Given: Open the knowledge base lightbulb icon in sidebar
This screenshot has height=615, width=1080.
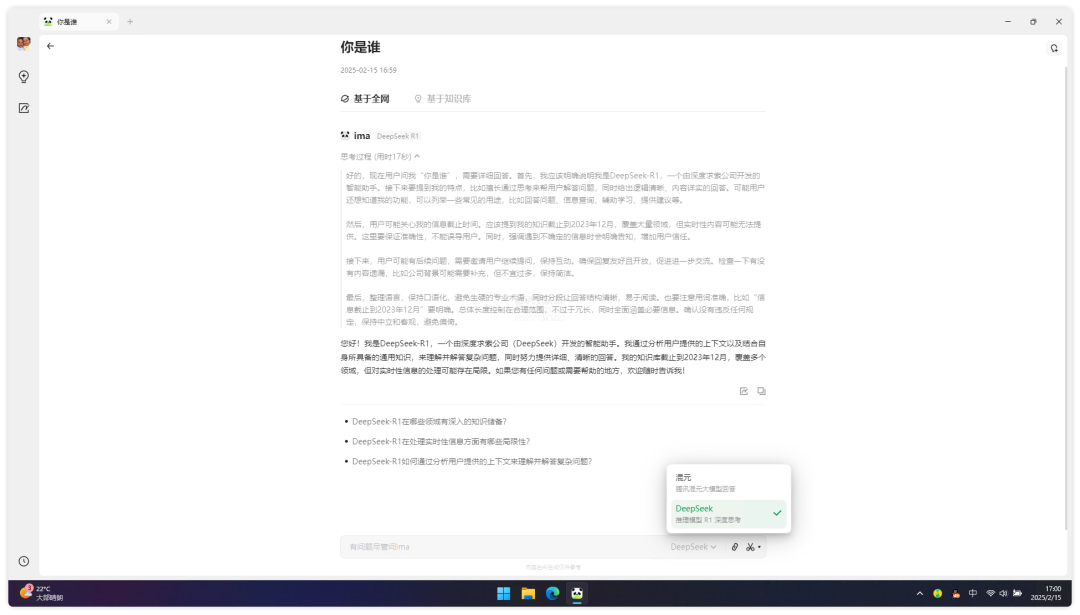Looking at the screenshot, I should tap(24, 77).
